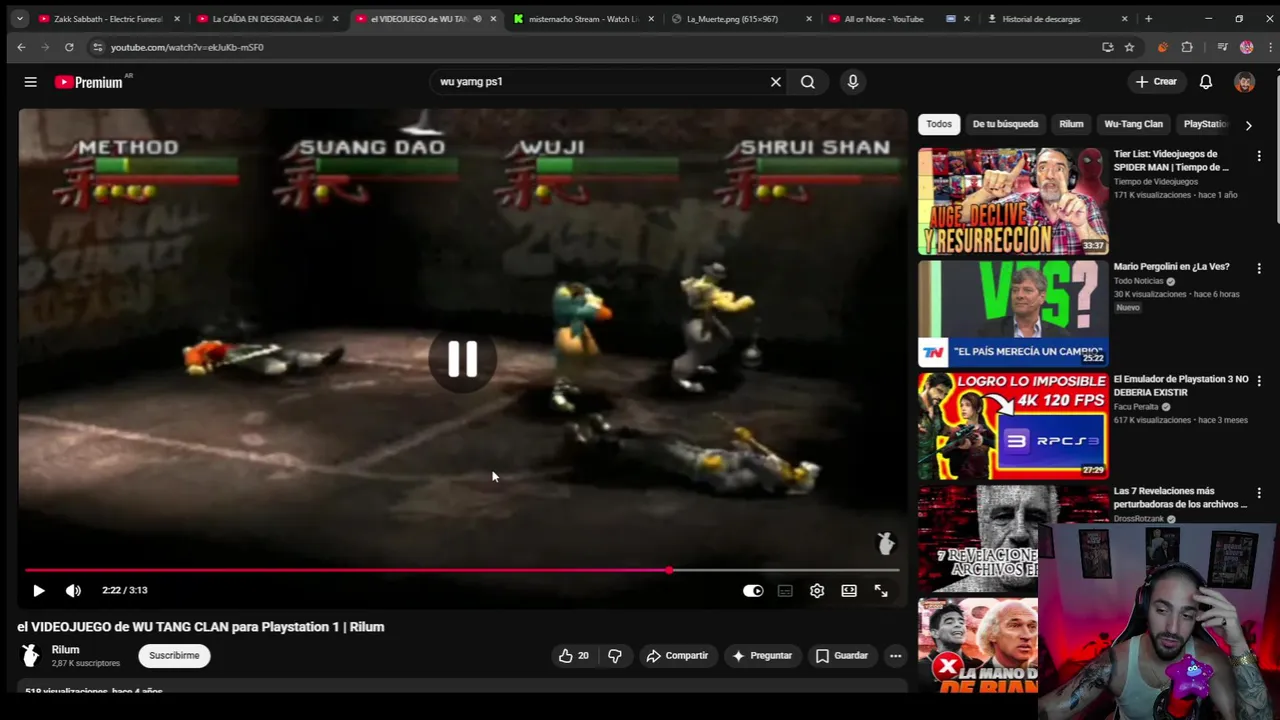1280x720 pixels.
Task: Go back with browser back arrow
Action: click(21, 47)
